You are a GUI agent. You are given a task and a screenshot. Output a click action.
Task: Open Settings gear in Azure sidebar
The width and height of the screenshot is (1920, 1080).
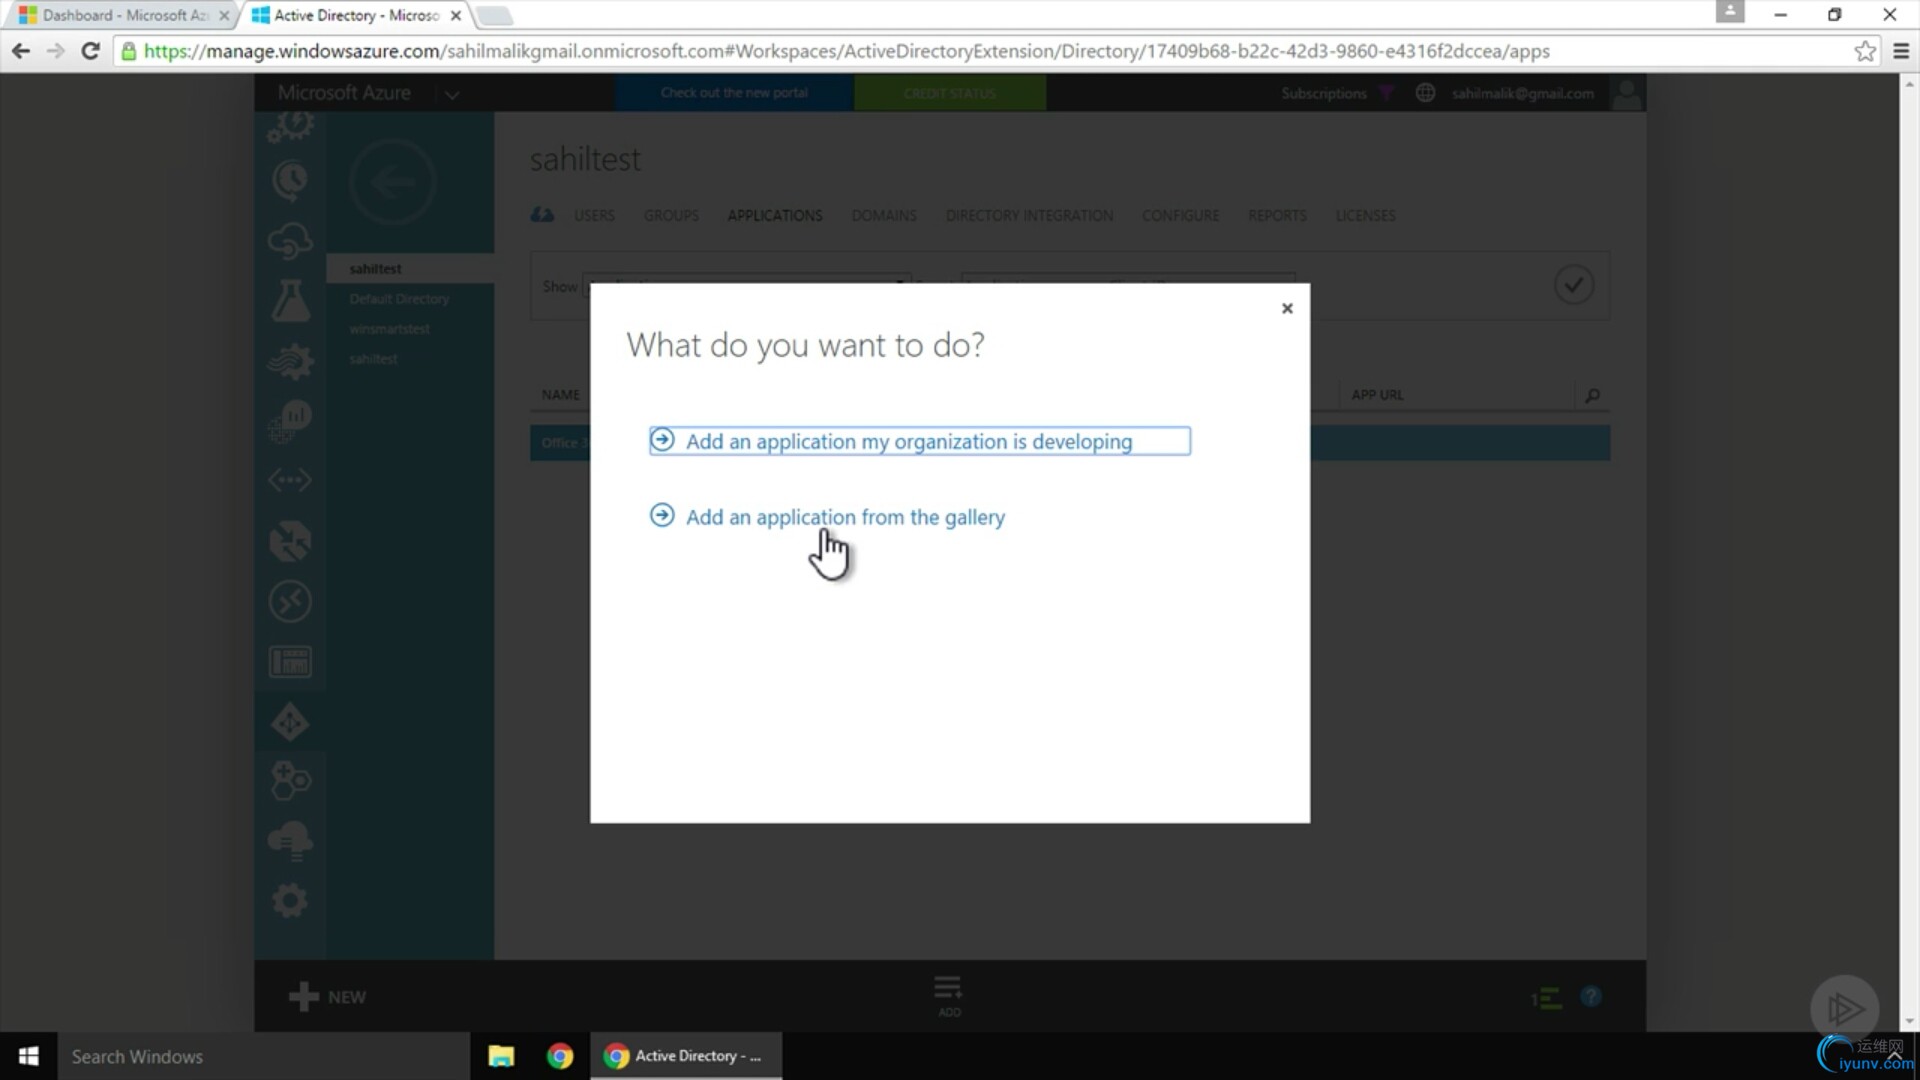pos(290,901)
